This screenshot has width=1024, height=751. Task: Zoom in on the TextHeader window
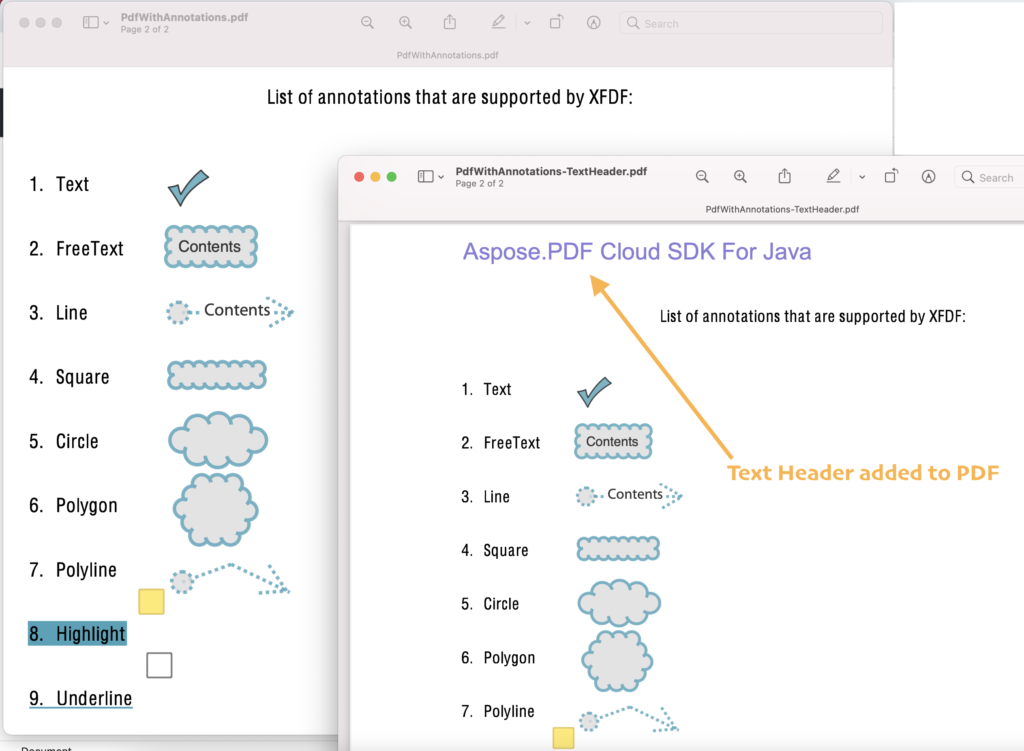740,176
